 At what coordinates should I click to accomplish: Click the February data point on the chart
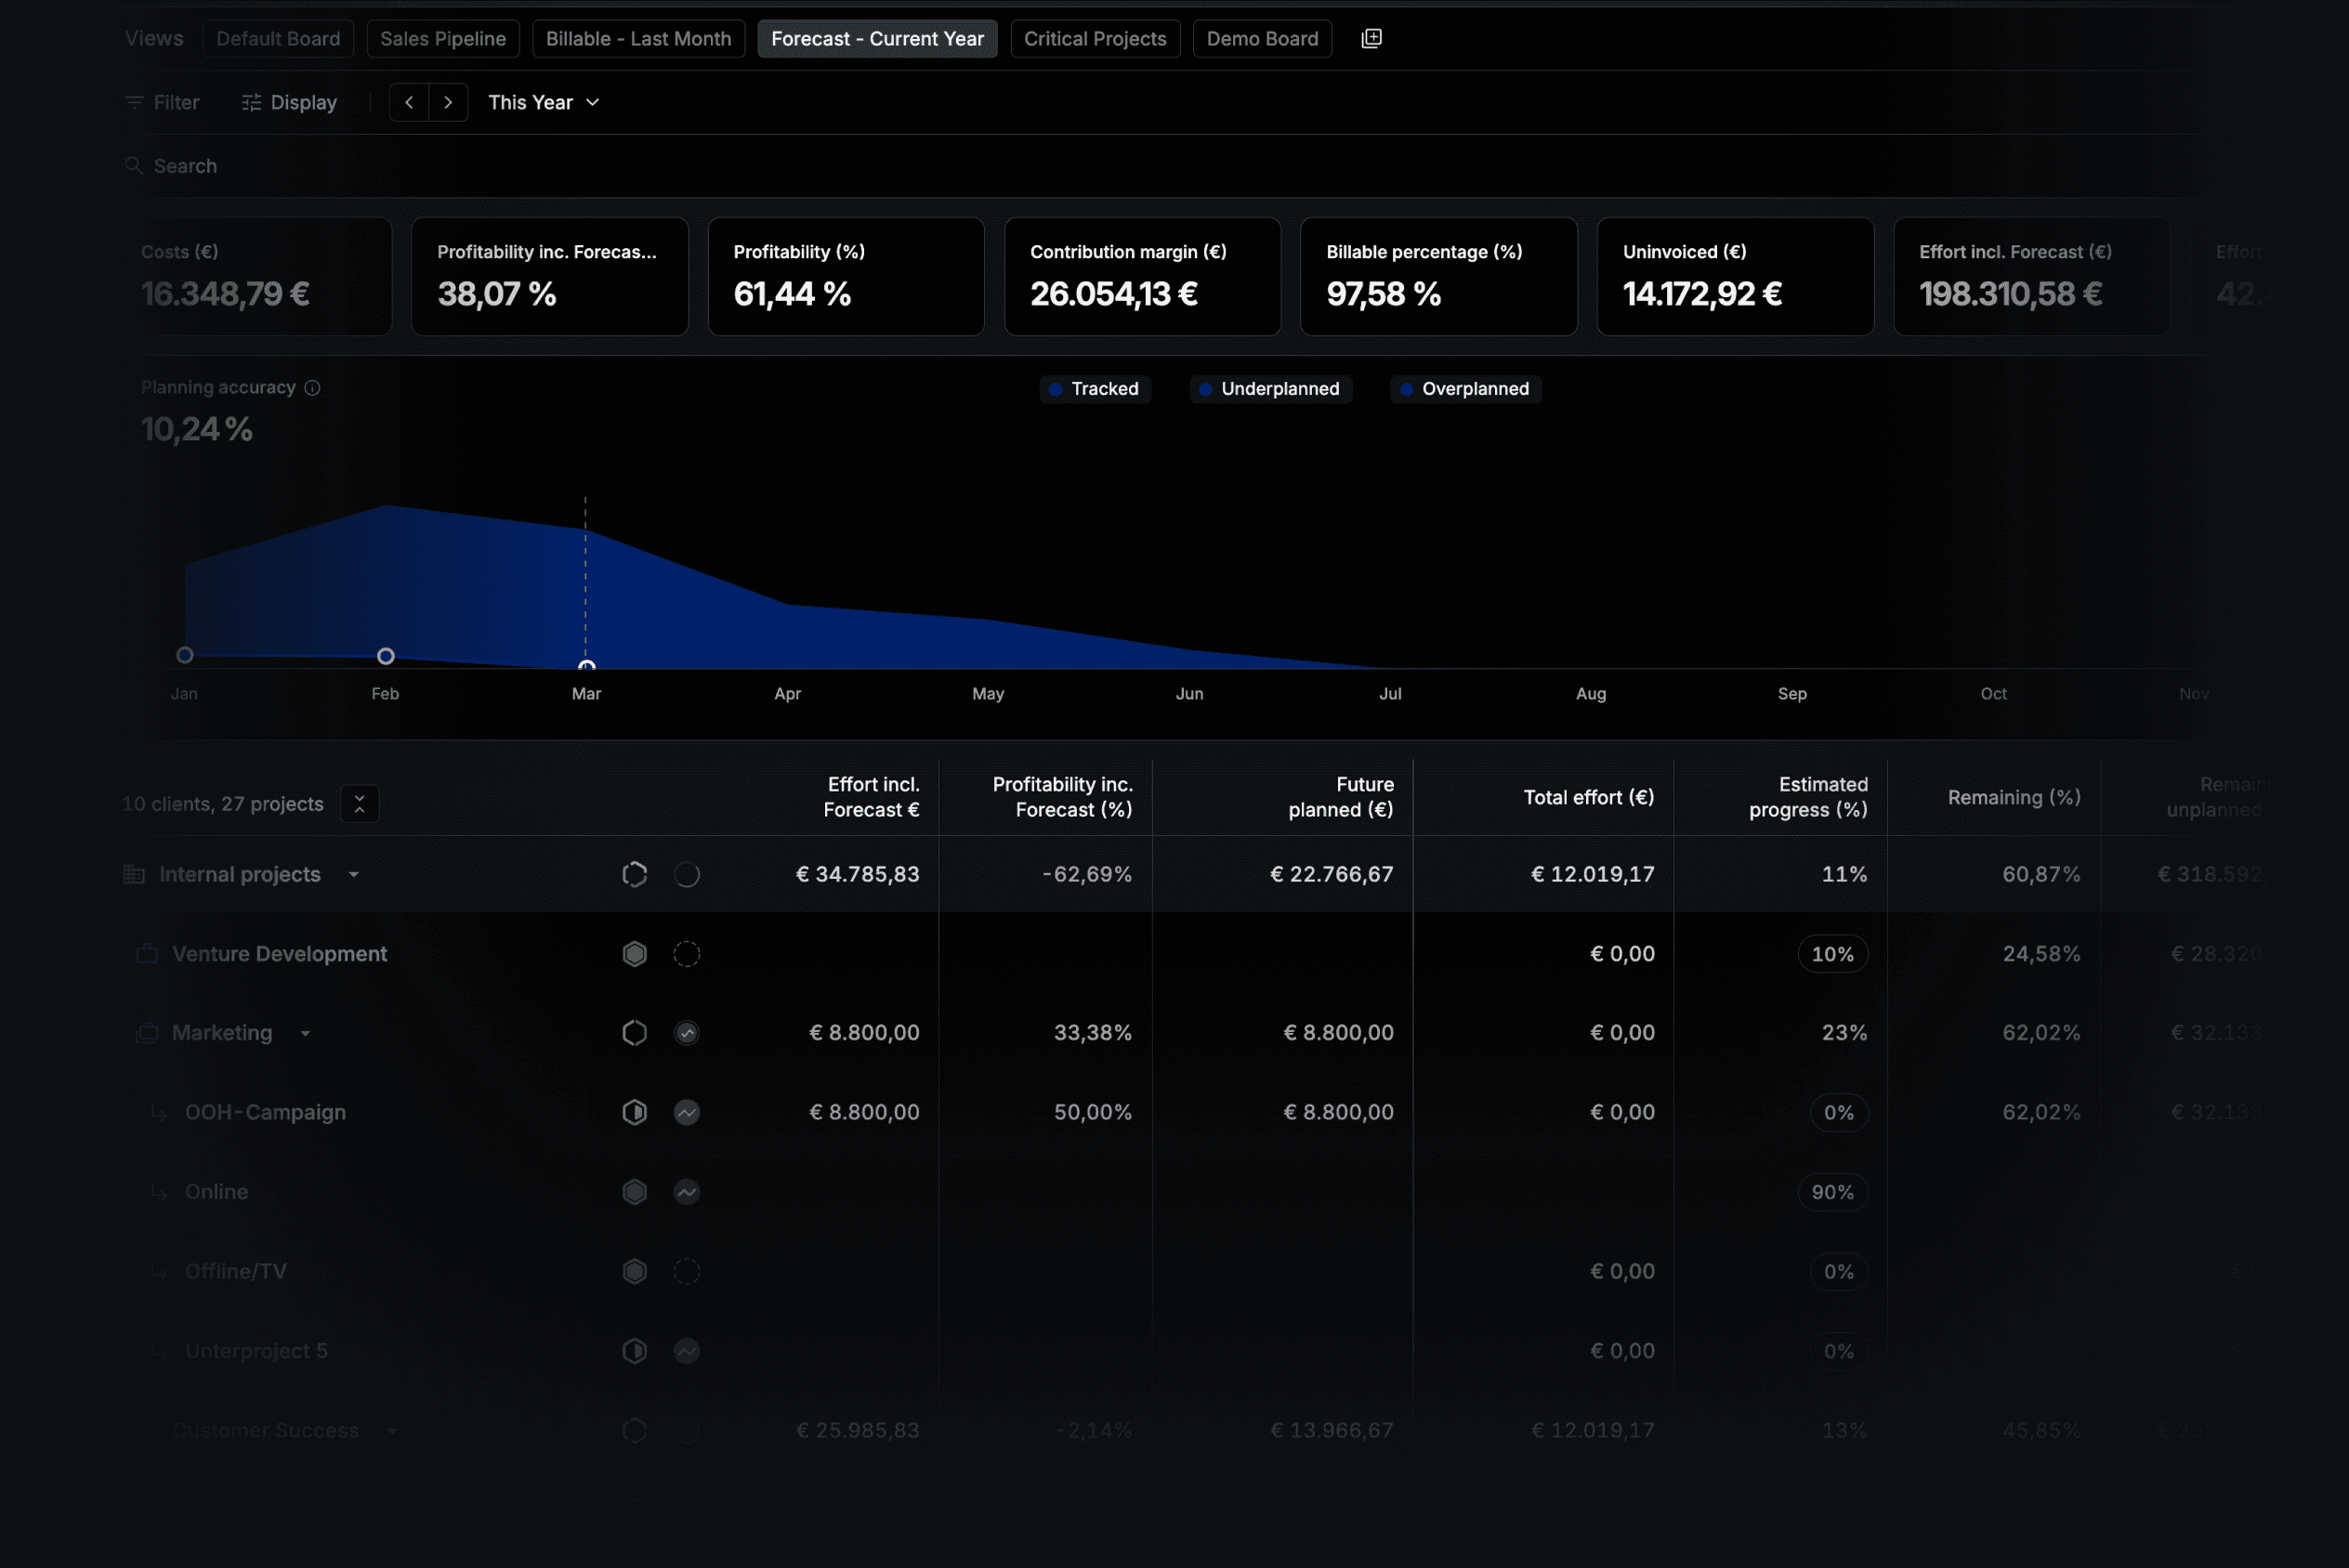386,655
